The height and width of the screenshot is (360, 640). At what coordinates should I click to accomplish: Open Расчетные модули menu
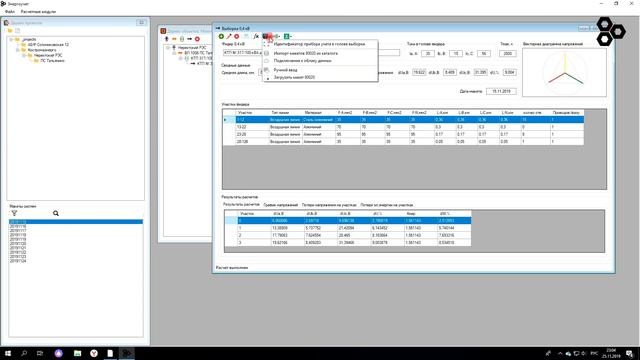coord(38,12)
